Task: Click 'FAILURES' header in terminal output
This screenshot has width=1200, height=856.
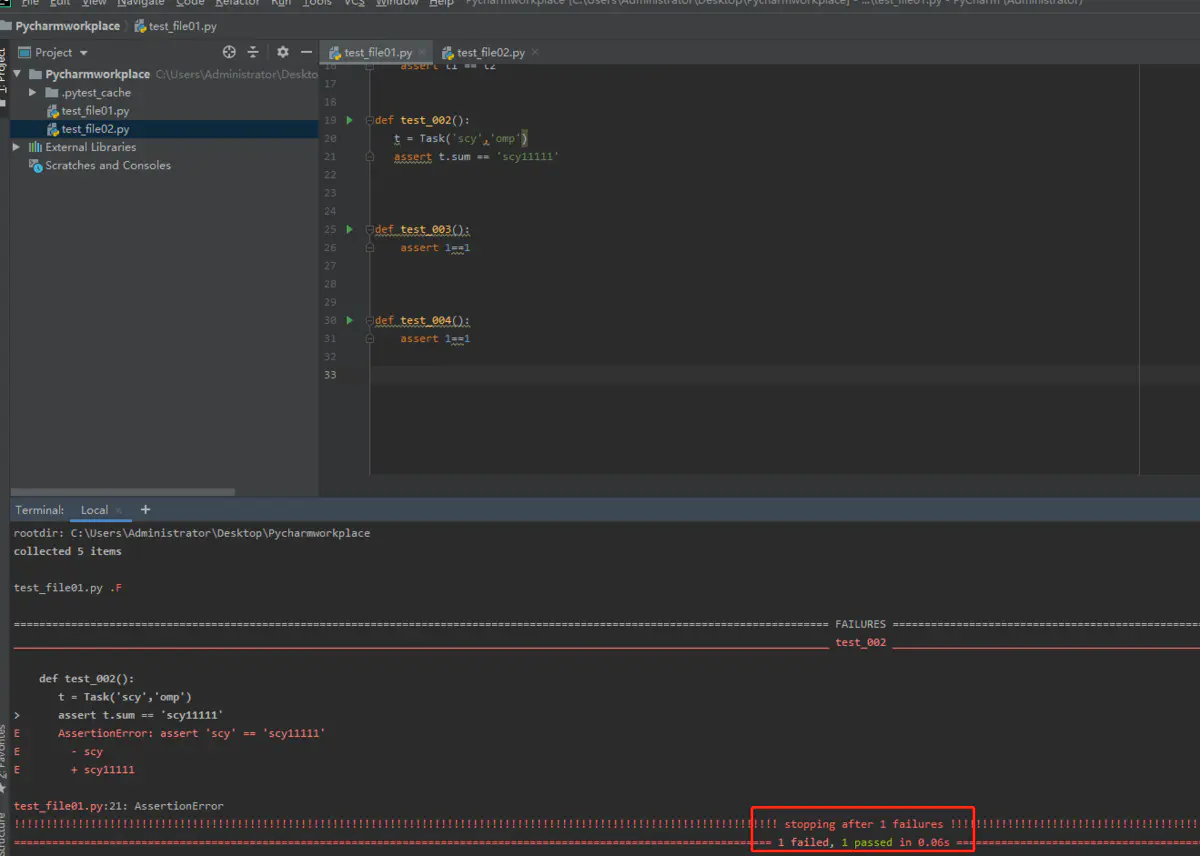Action: pyautogui.click(x=860, y=624)
